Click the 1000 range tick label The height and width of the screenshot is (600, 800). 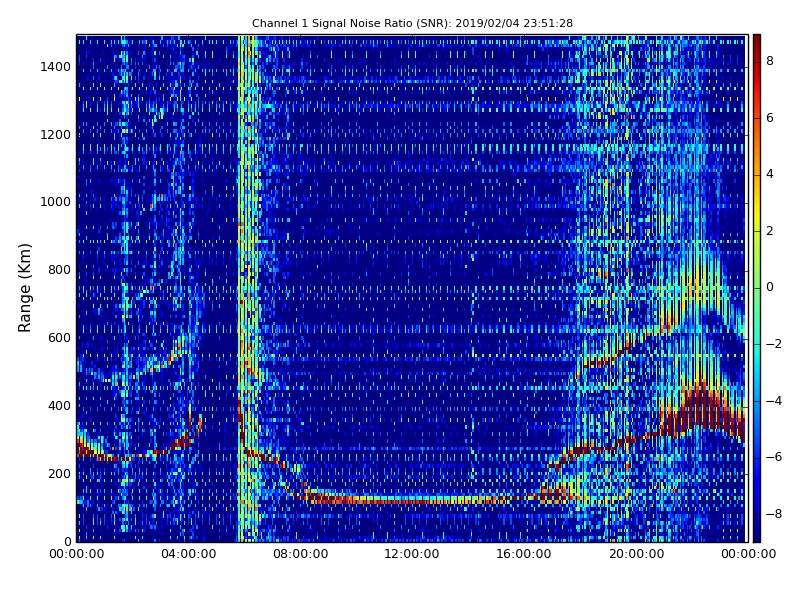(56, 202)
